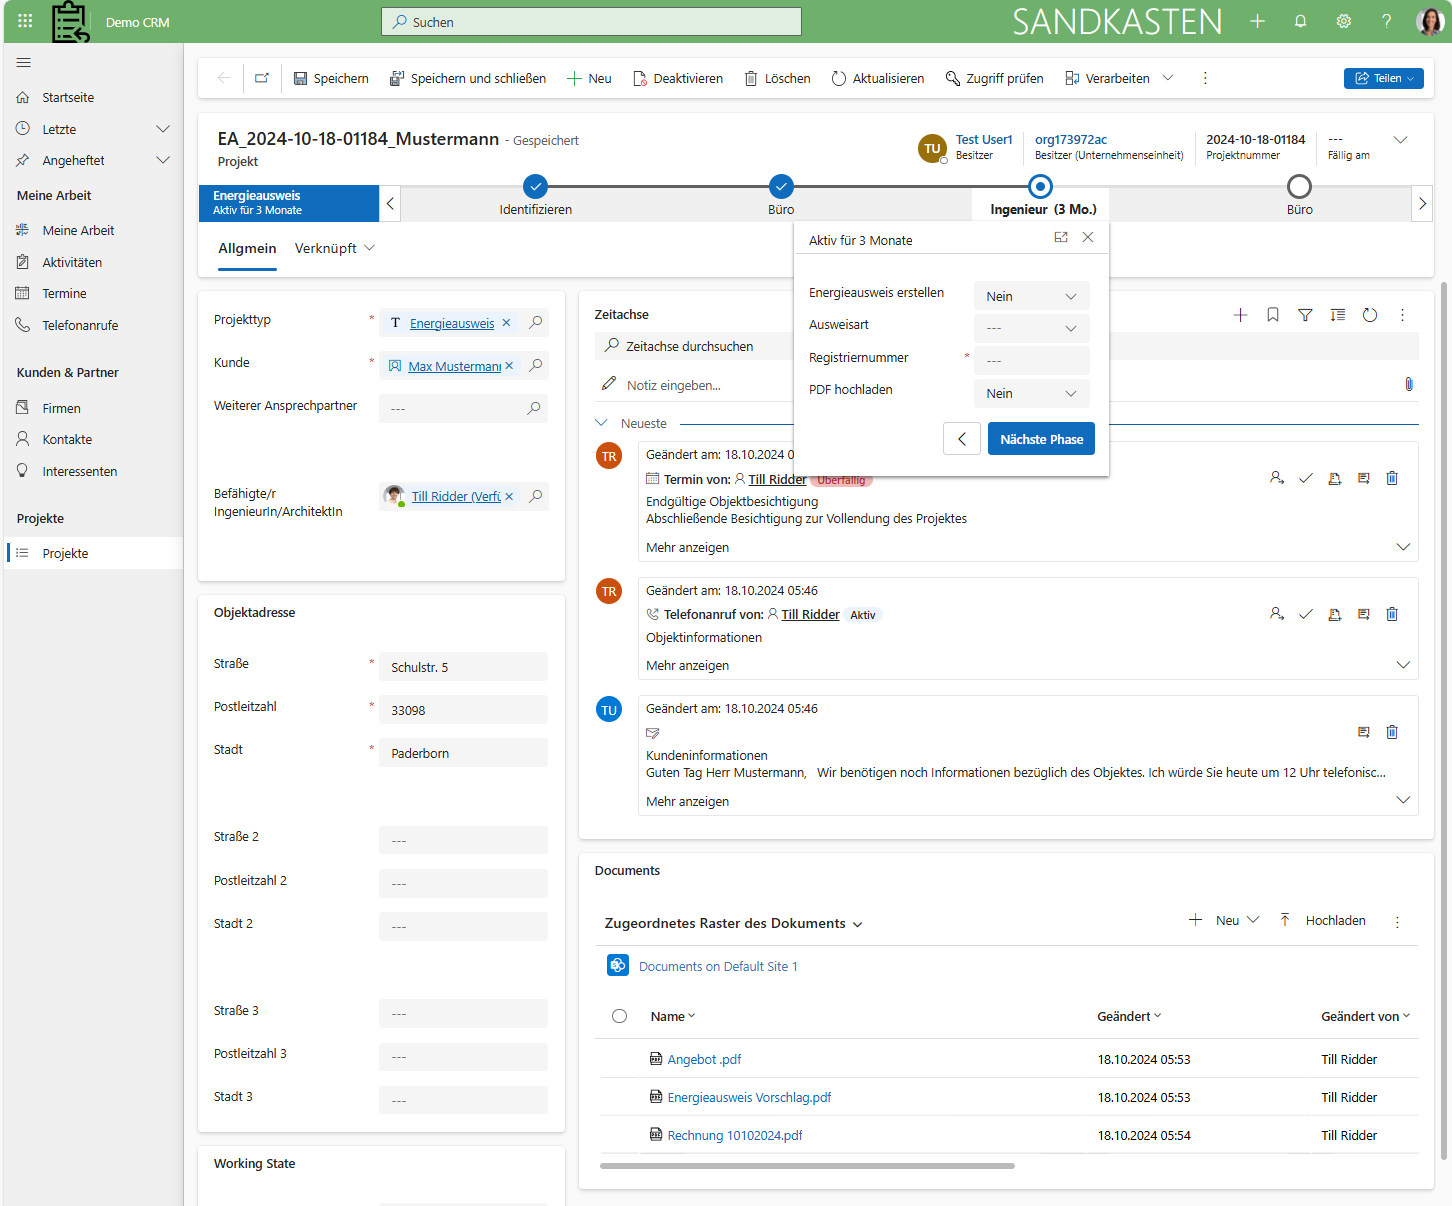Image resolution: width=1452 pixels, height=1206 pixels.
Task: Expand header fields chevron
Action: [x=1400, y=140]
